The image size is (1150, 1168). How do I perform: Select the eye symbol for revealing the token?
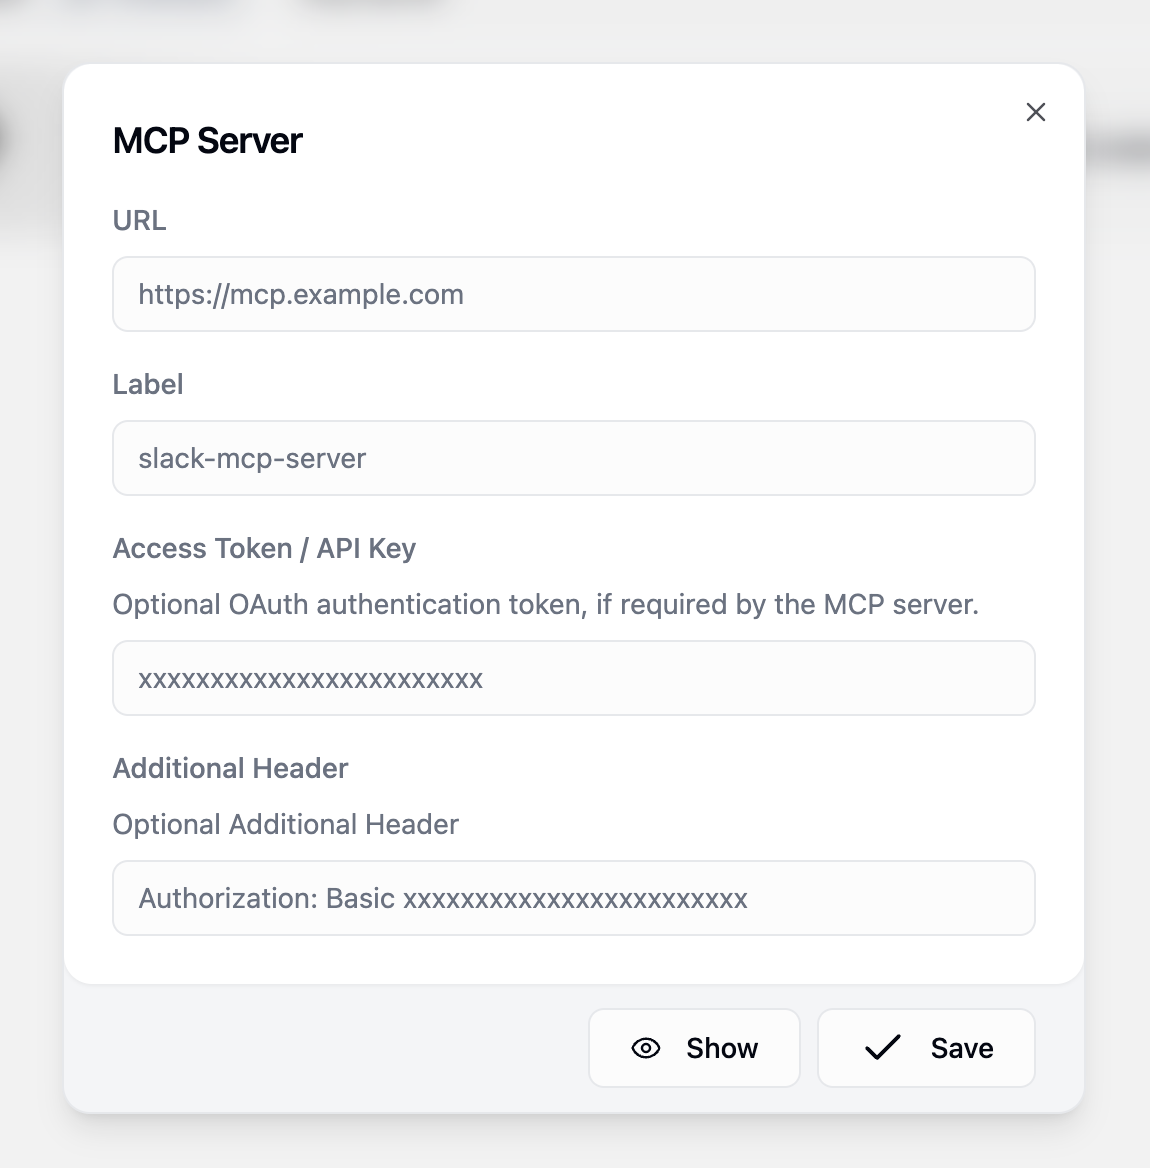[645, 1048]
